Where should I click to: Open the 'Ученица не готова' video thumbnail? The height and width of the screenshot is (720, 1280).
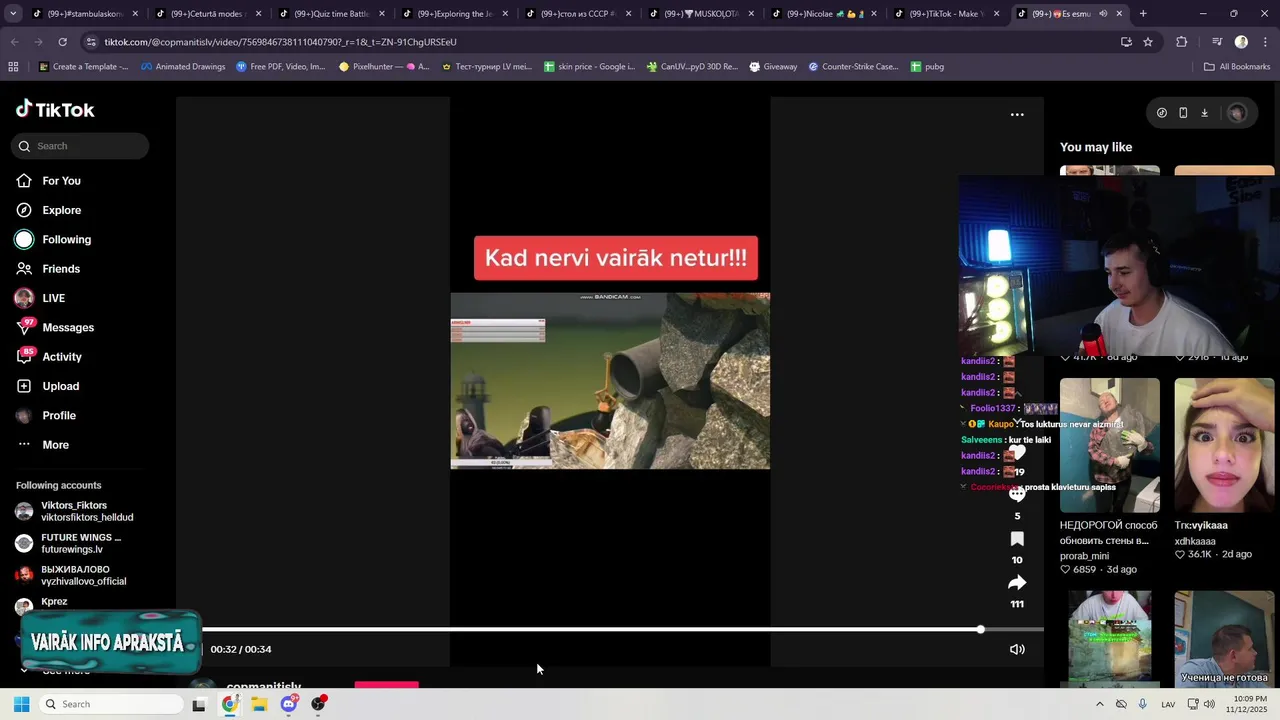(1224, 638)
